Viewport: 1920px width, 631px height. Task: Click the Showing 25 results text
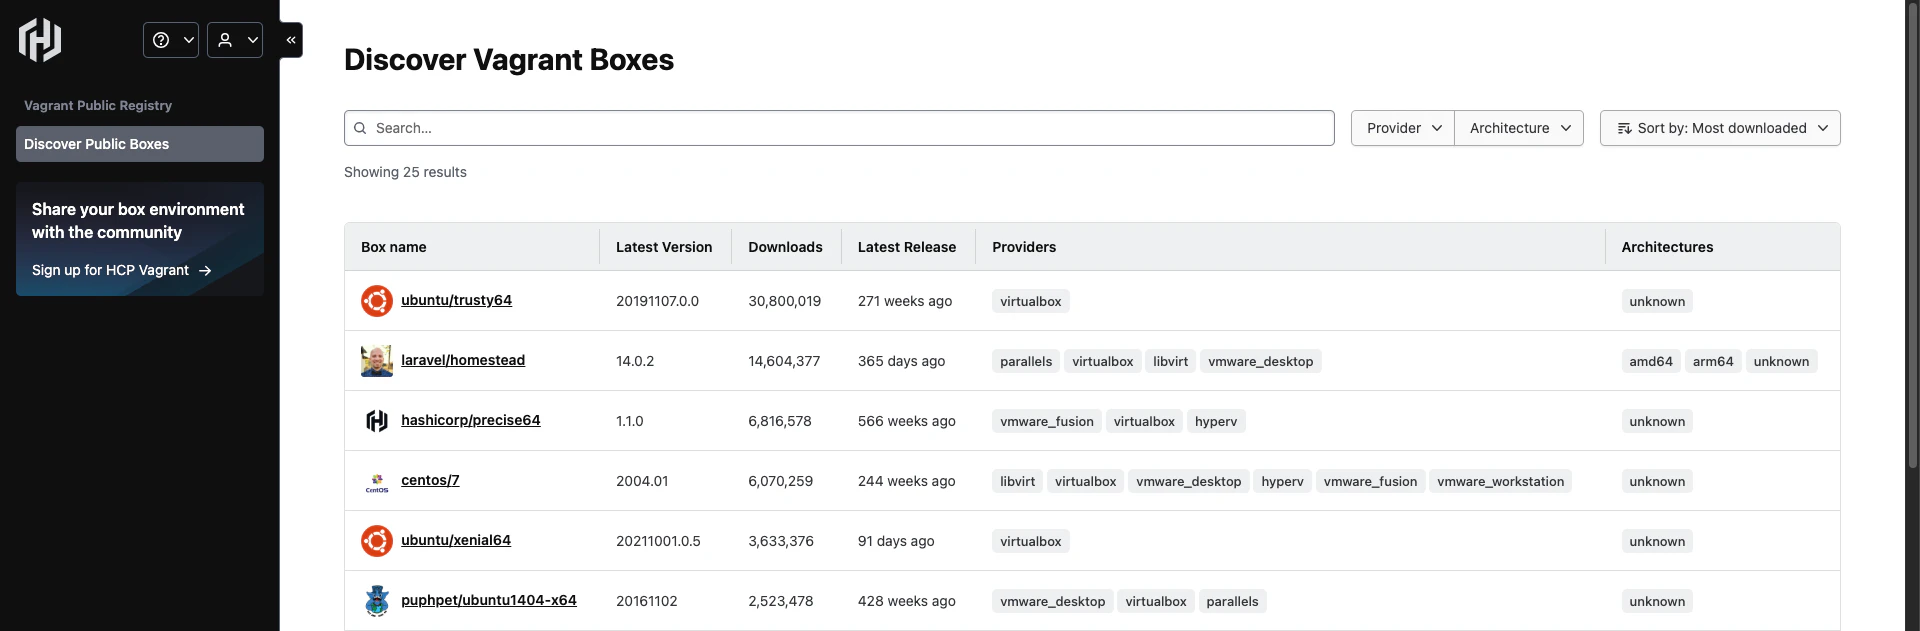(x=405, y=172)
